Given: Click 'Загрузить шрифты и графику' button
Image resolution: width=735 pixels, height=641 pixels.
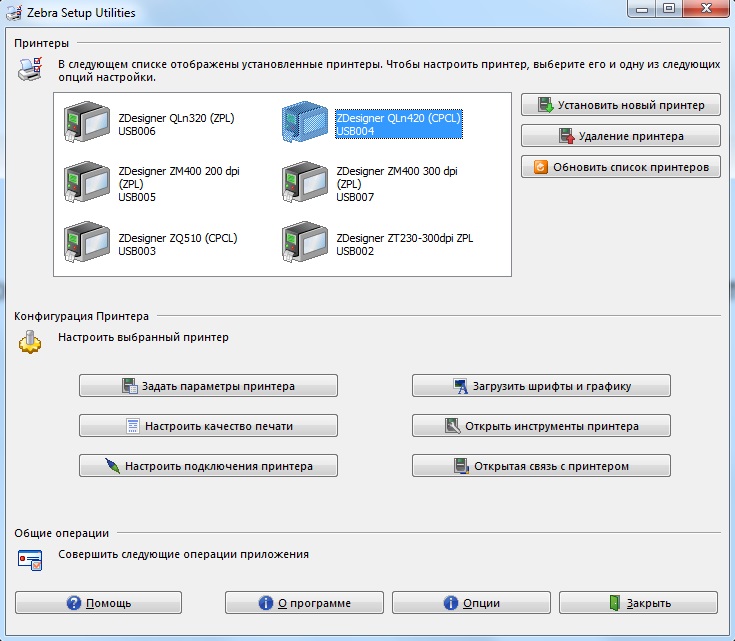Looking at the screenshot, I should 541,385.
